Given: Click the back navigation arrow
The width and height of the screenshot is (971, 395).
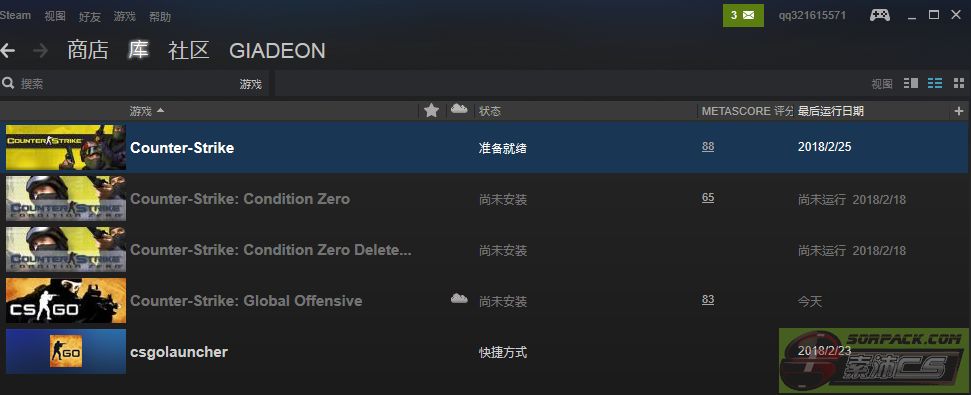Looking at the screenshot, I should point(7,51).
